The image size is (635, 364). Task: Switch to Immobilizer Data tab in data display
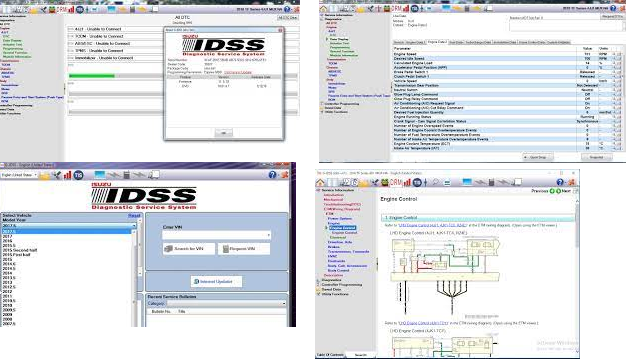point(505,42)
